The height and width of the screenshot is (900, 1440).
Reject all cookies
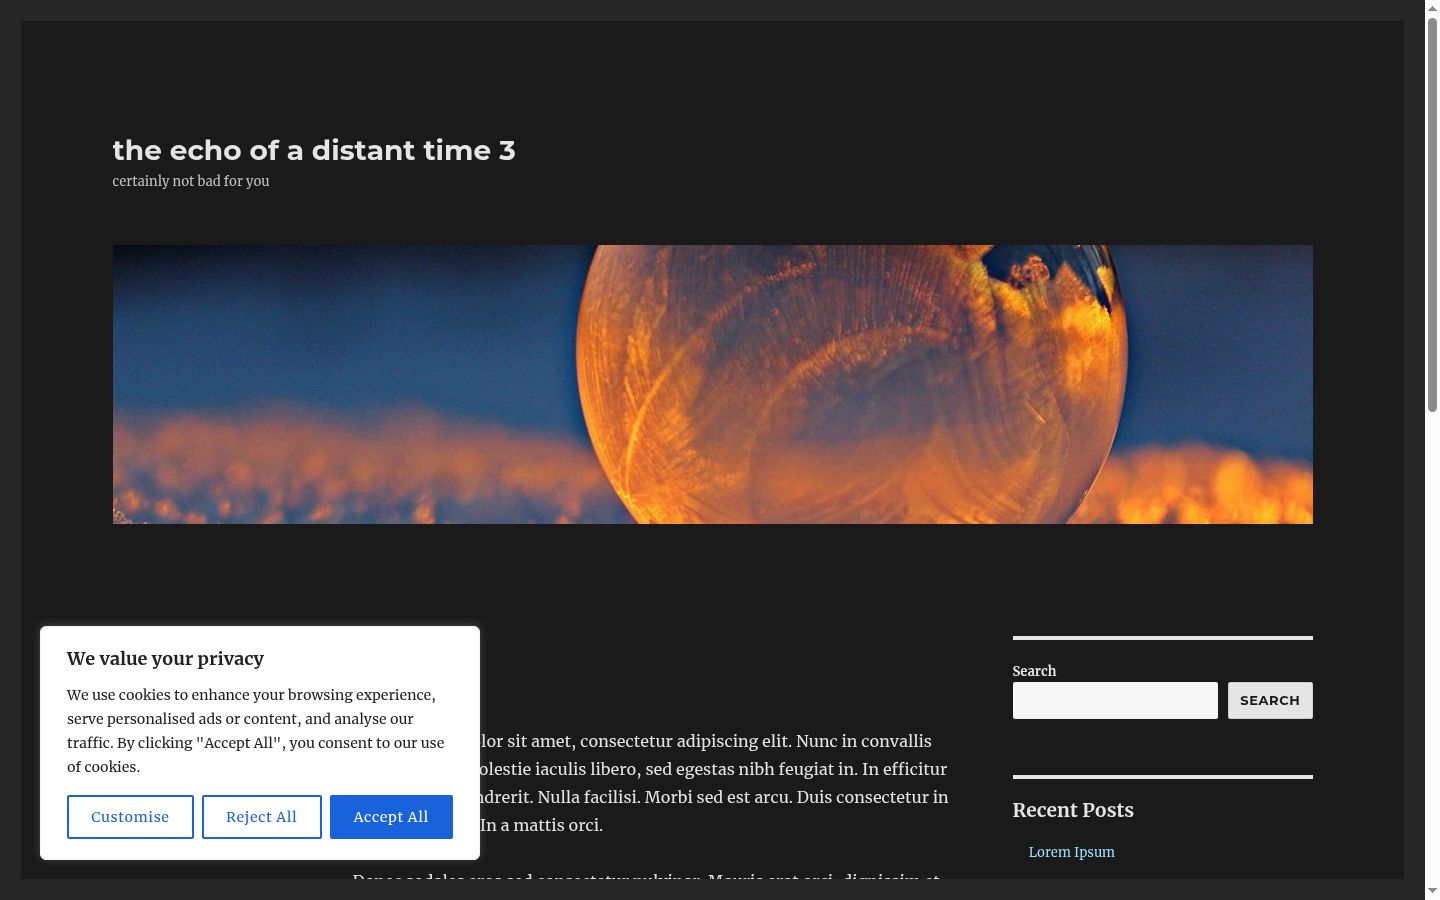coord(262,817)
